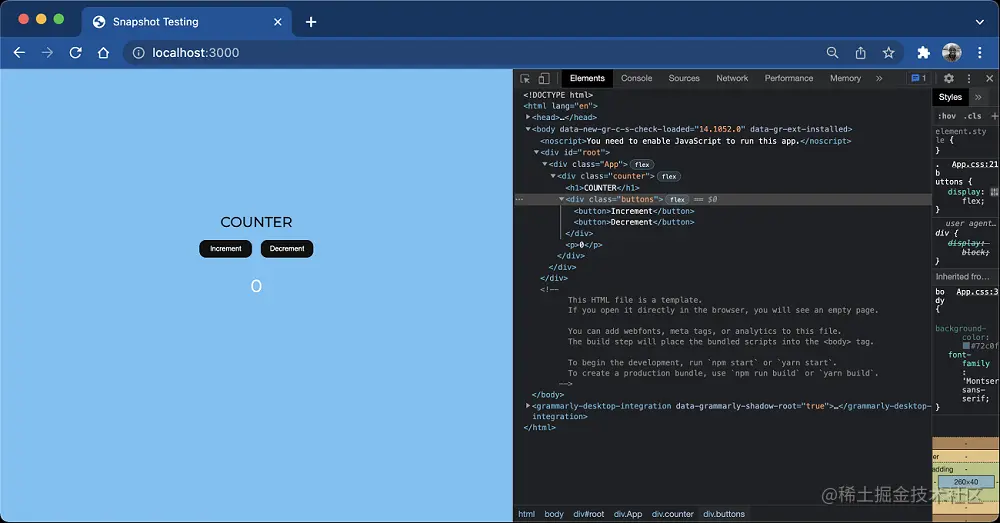
Task: Select the h1 COUNTER element row
Action: (x=602, y=188)
